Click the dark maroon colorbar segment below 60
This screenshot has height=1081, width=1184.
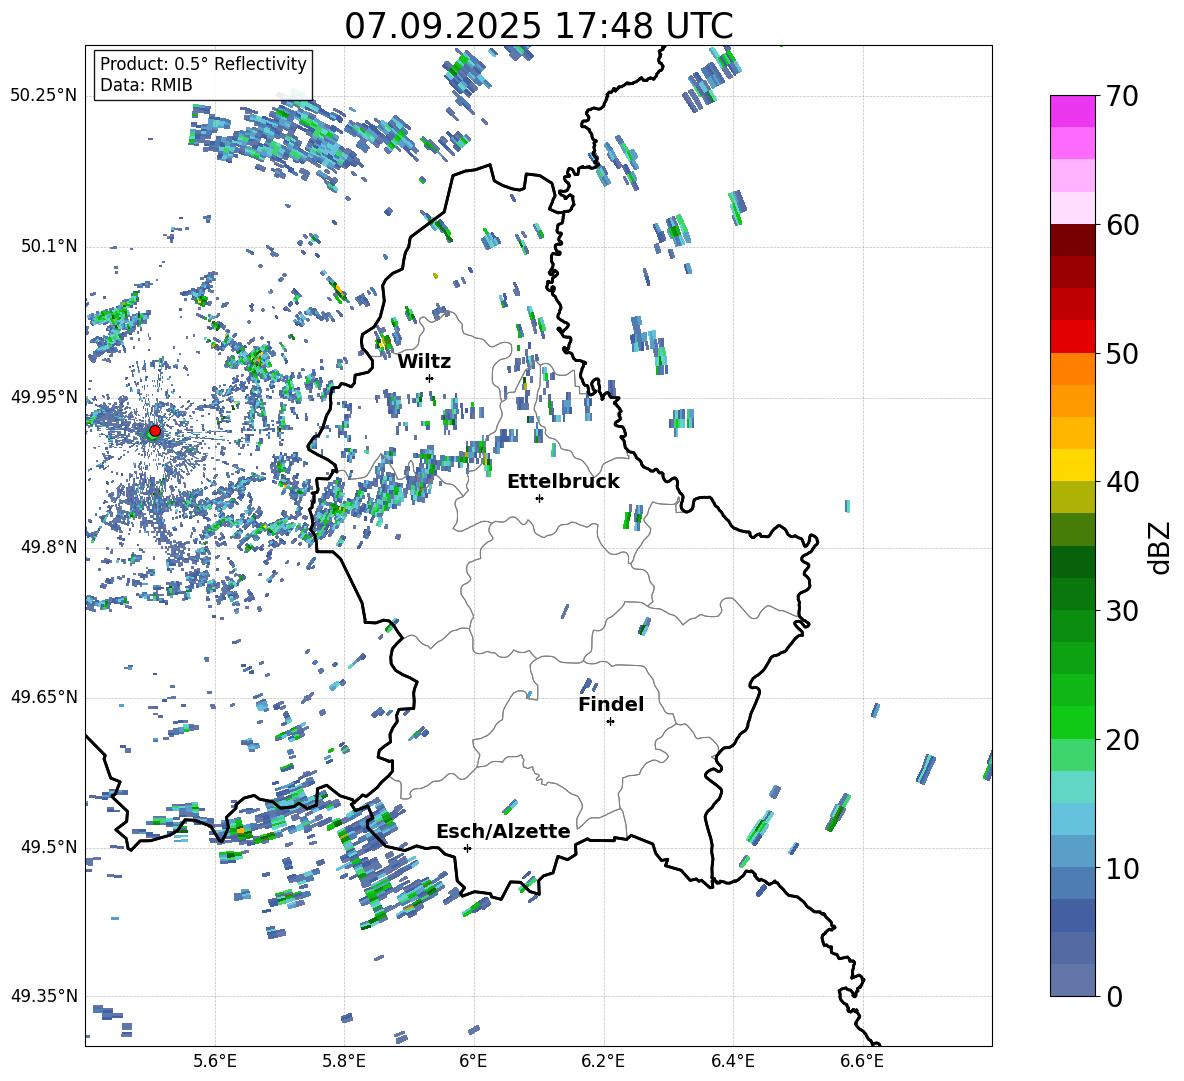1073,240
